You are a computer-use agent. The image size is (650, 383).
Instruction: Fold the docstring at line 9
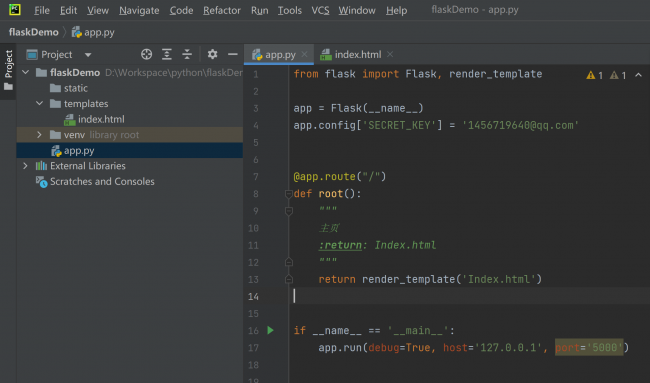[x=289, y=211]
